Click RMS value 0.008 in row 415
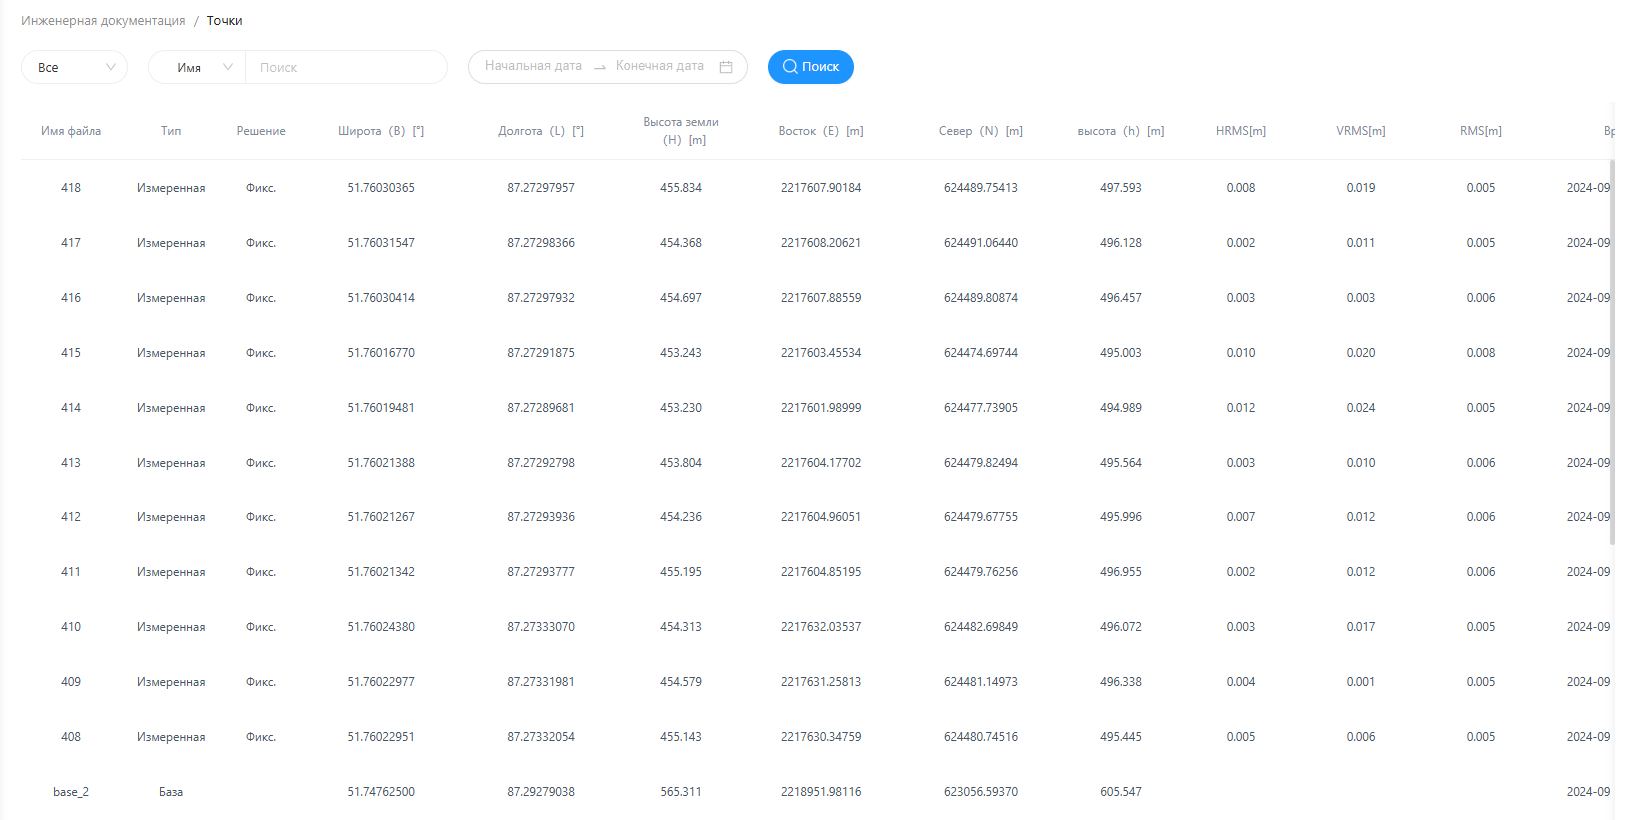This screenshot has height=820, width=1636. tap(1481, 353)
